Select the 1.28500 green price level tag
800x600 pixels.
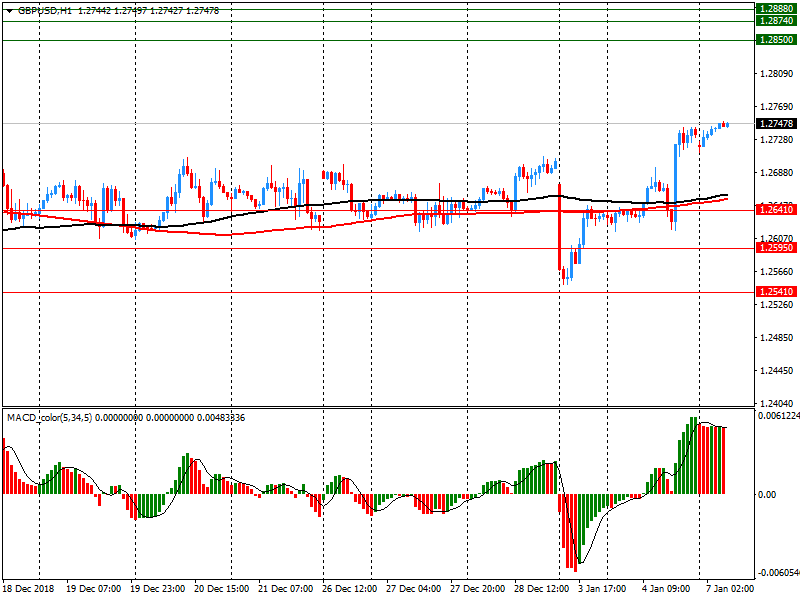pos(776,40)
